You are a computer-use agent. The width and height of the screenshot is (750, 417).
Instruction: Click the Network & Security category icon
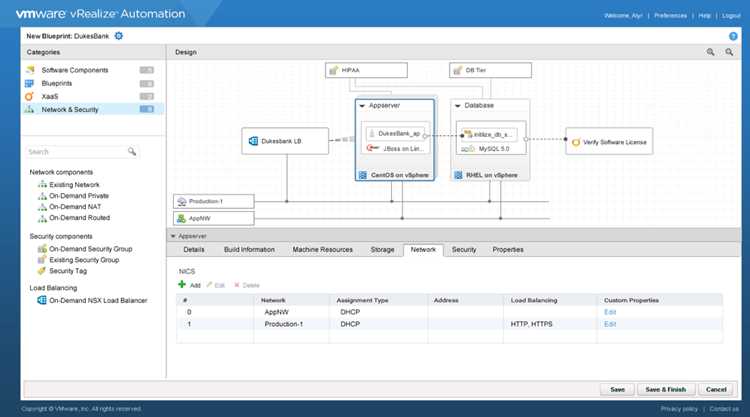(29, 110)
